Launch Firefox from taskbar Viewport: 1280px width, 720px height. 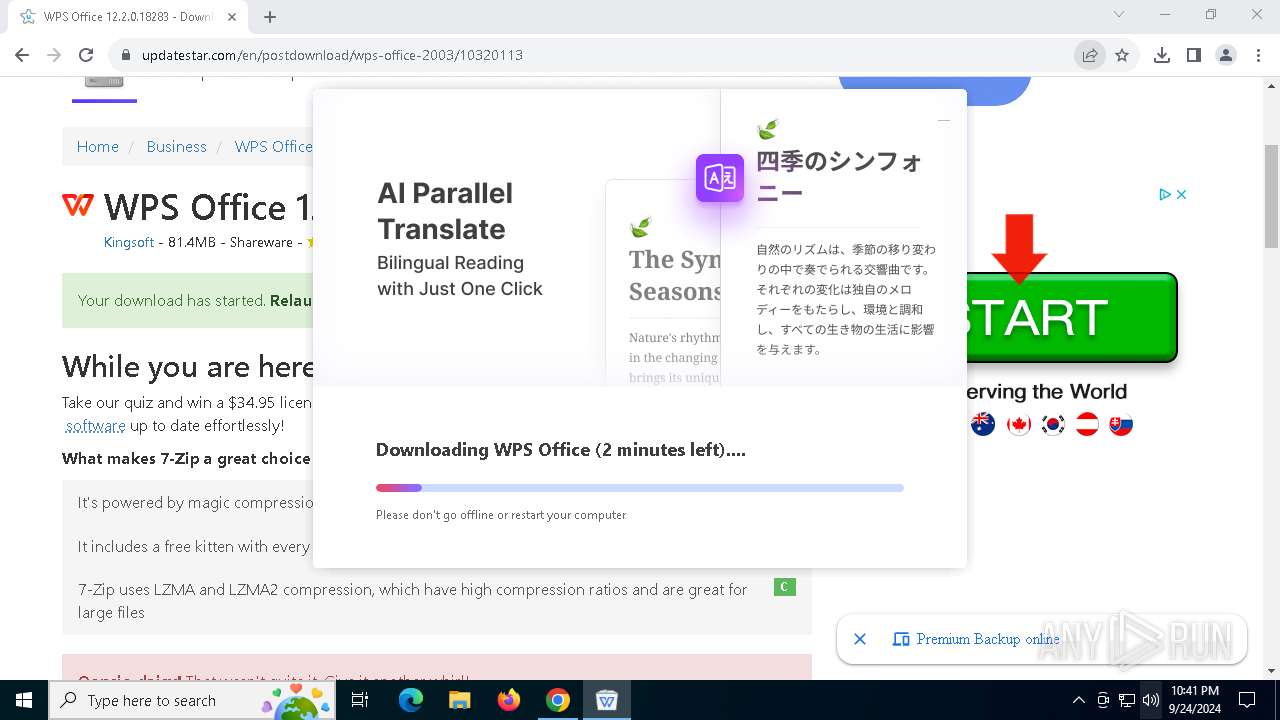[509, 700]
